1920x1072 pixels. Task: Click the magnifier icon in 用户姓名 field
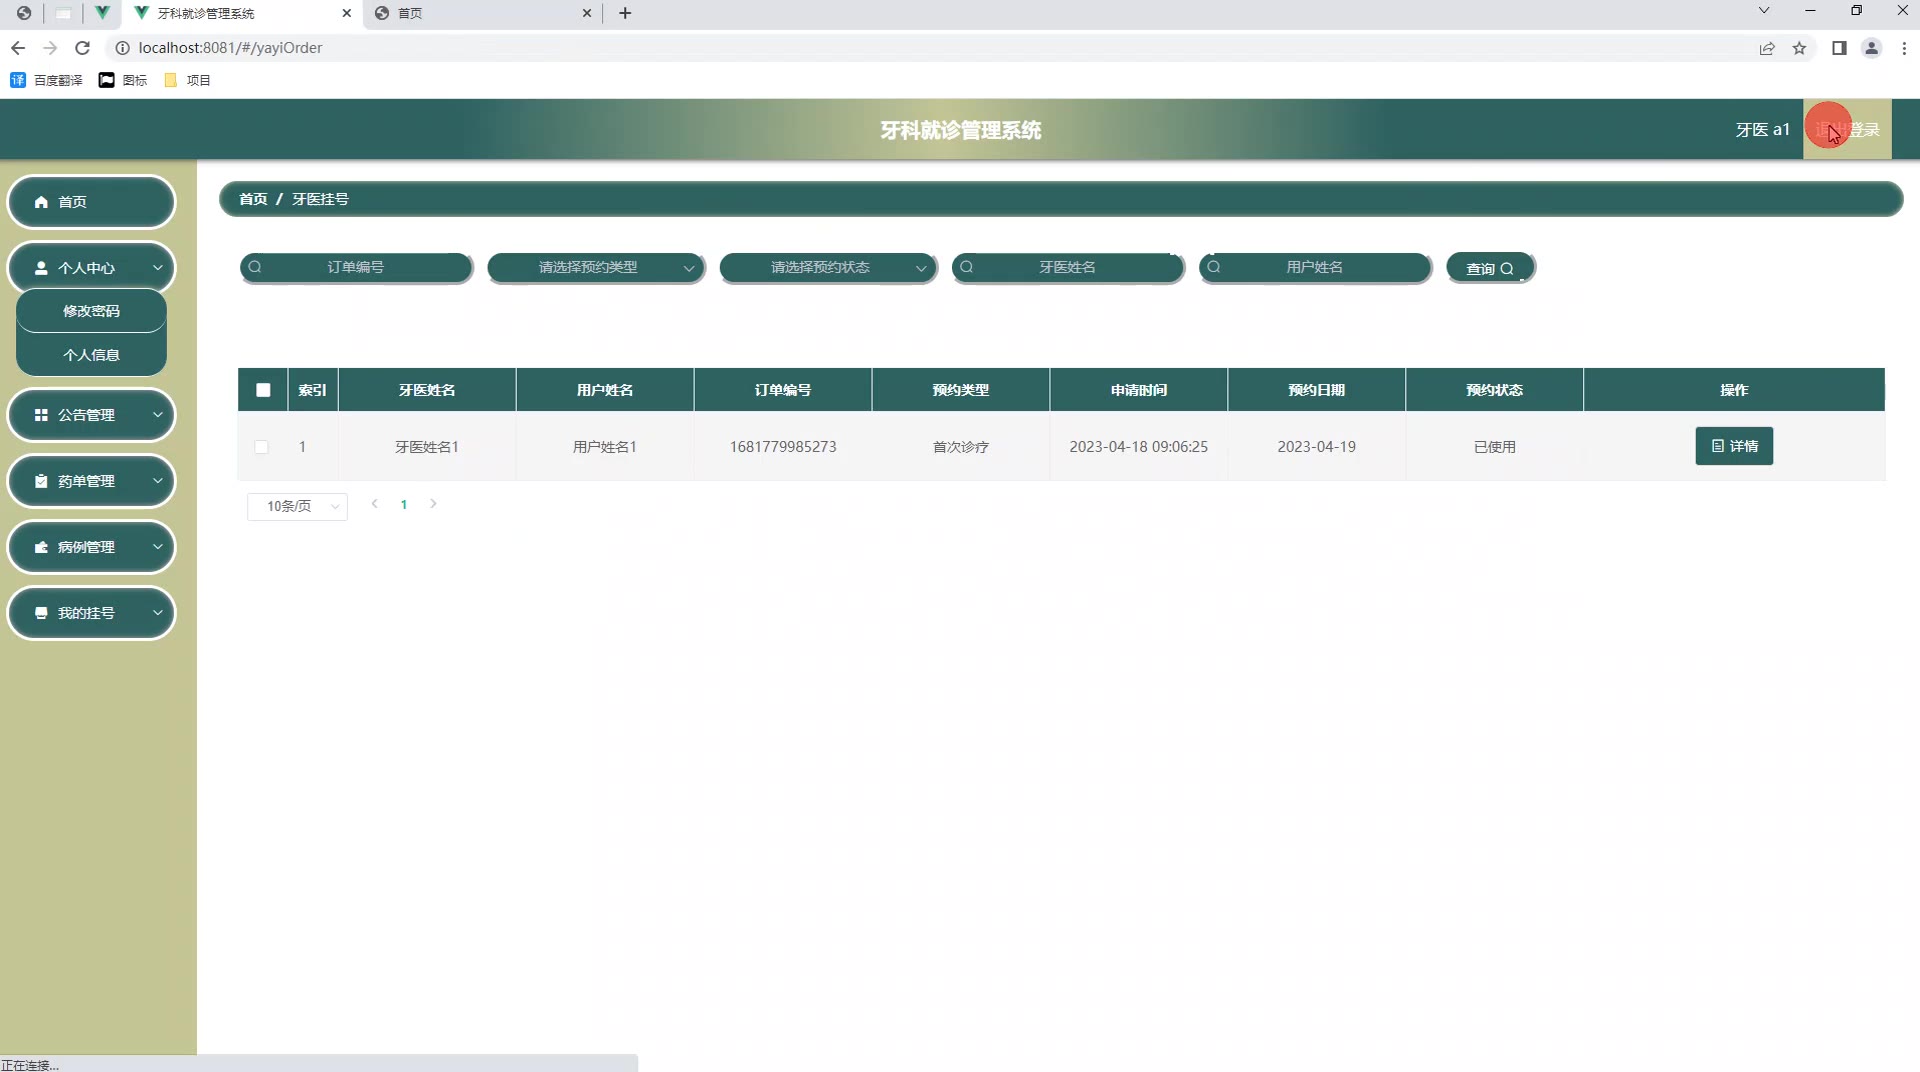[1214, 267]
